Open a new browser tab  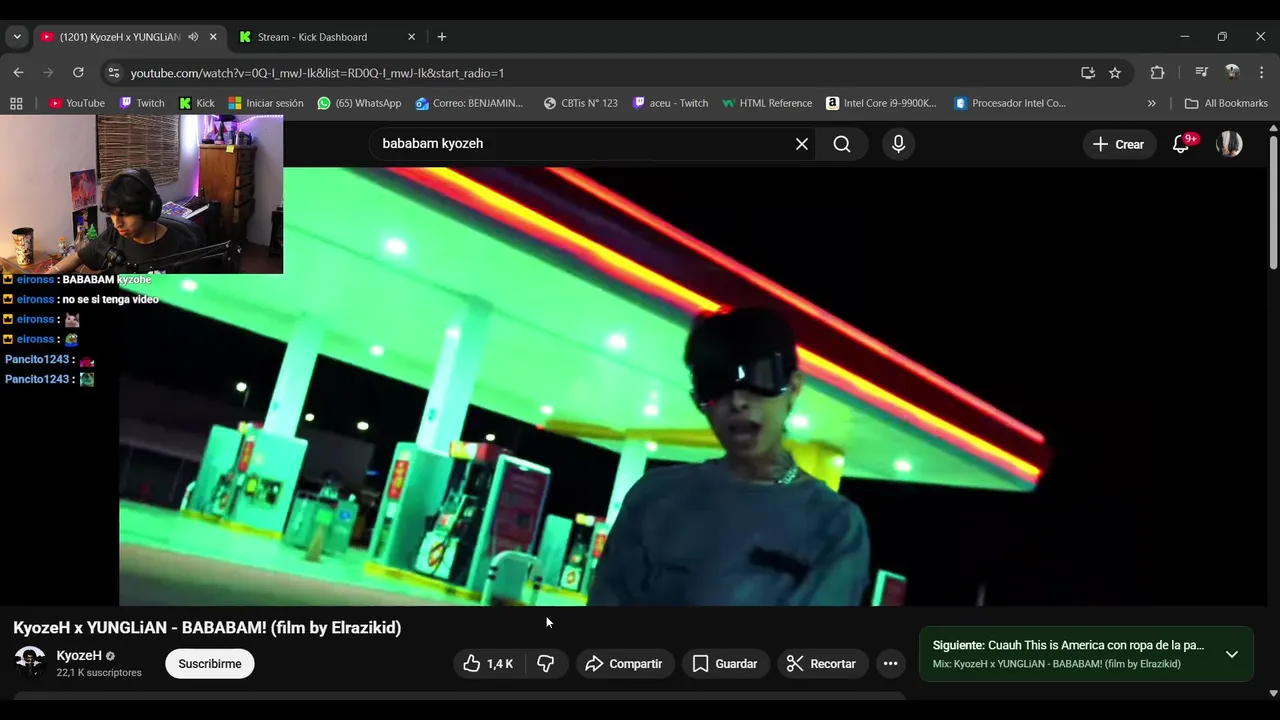point(442,37)
